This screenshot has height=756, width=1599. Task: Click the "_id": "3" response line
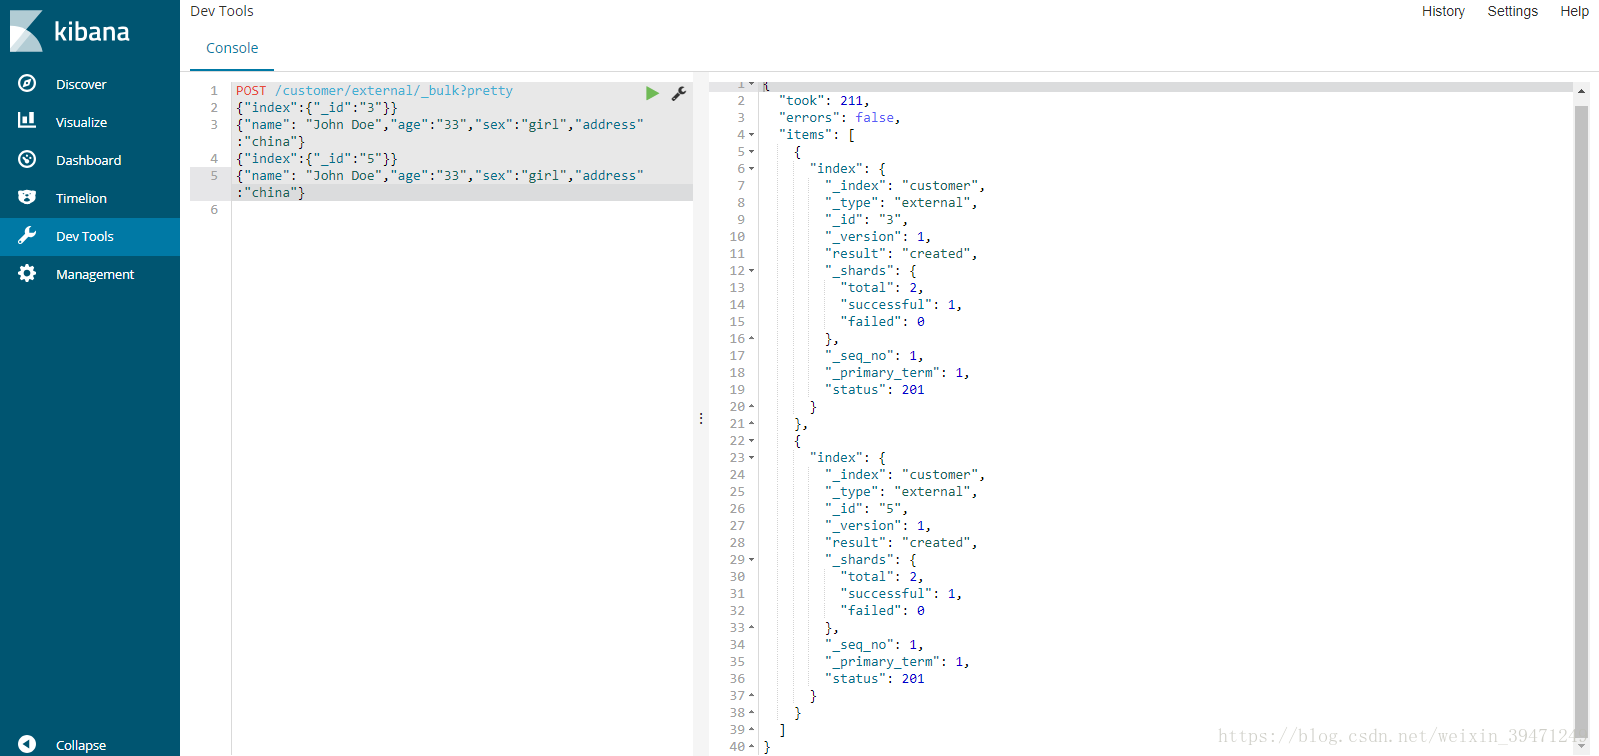(866, 220)
